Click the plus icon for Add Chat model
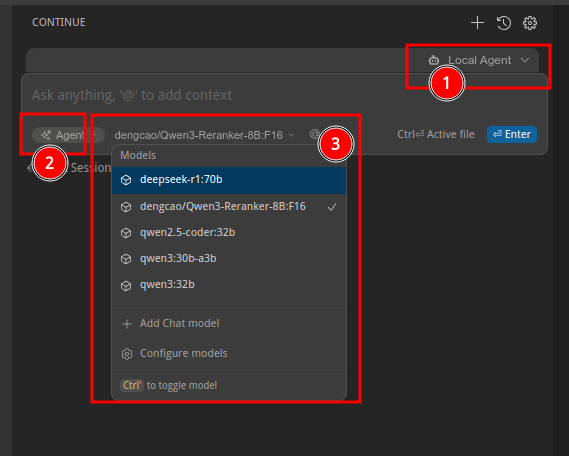The height and width of the screenshot is (456, 569). [127, 324]
